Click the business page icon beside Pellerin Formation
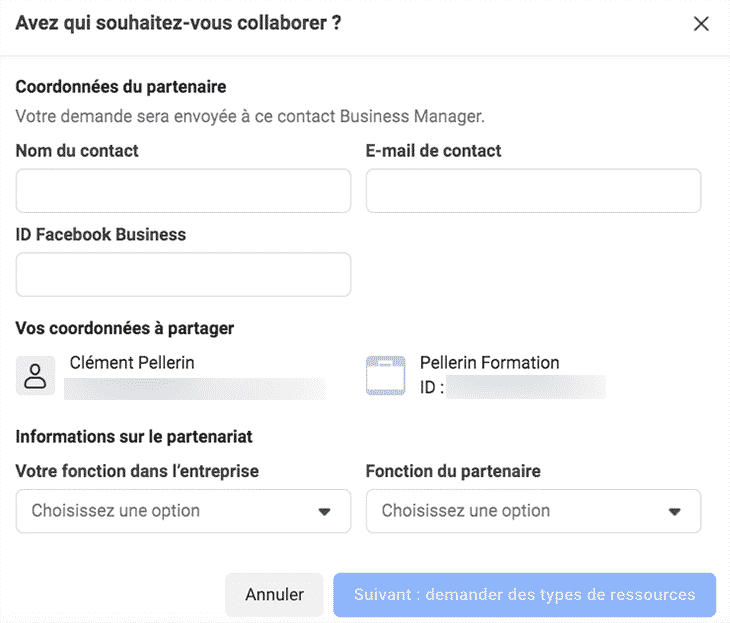730x623 pixels. [386, 376]
